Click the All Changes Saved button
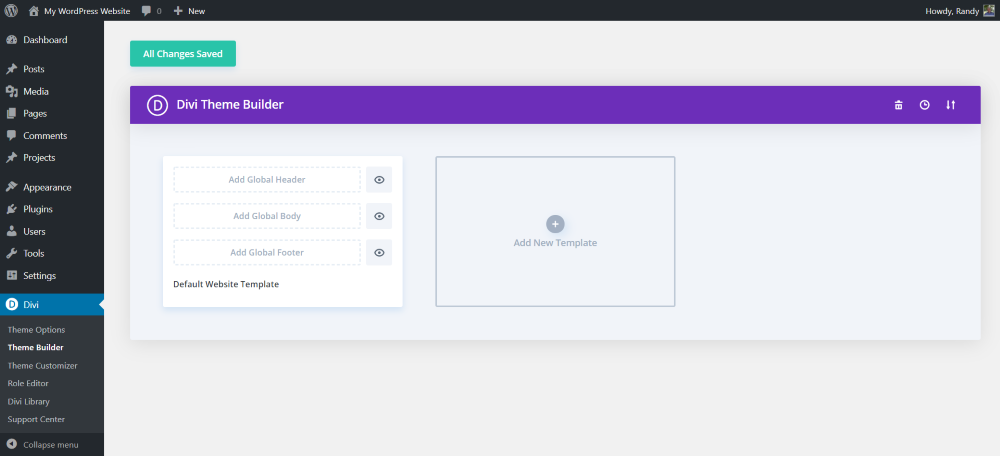The height and width of the screenshot is (456, 1000). [183, 54]
